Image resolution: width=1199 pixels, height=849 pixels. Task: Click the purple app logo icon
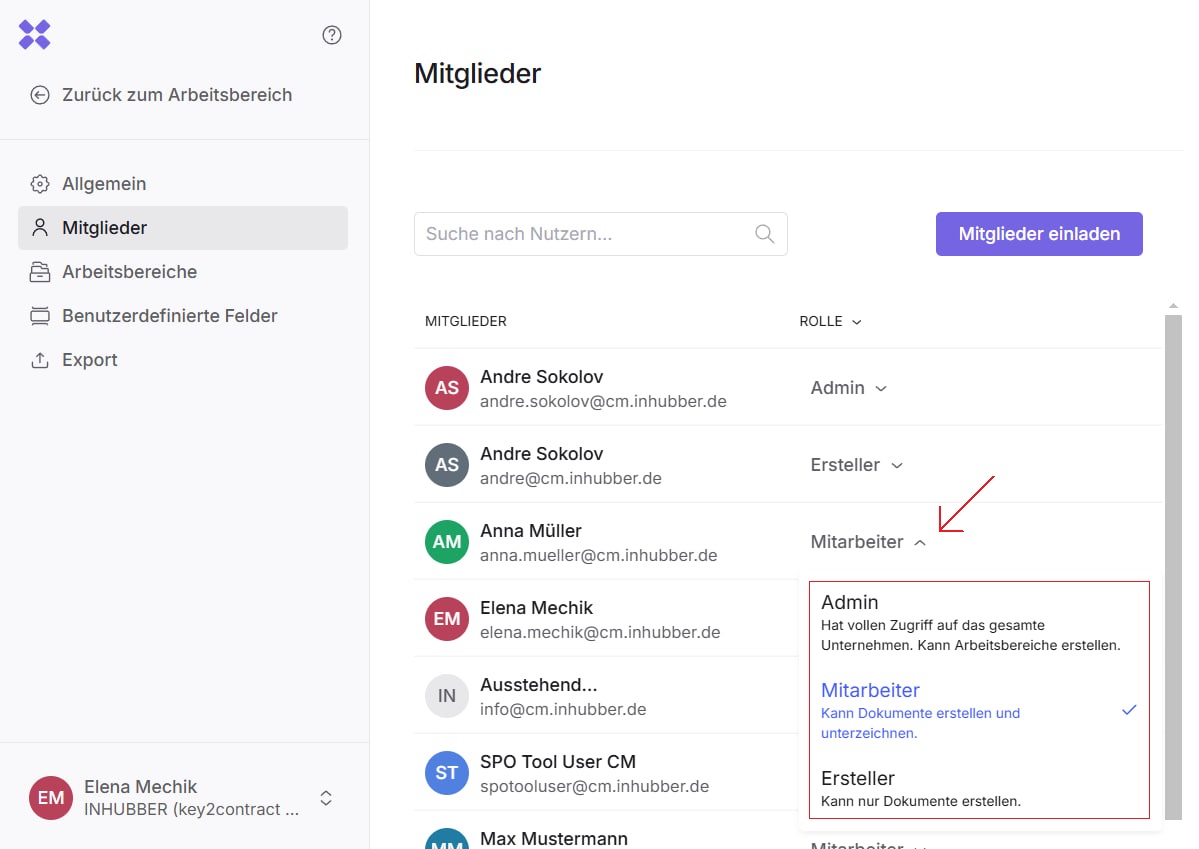coord(35,35)
